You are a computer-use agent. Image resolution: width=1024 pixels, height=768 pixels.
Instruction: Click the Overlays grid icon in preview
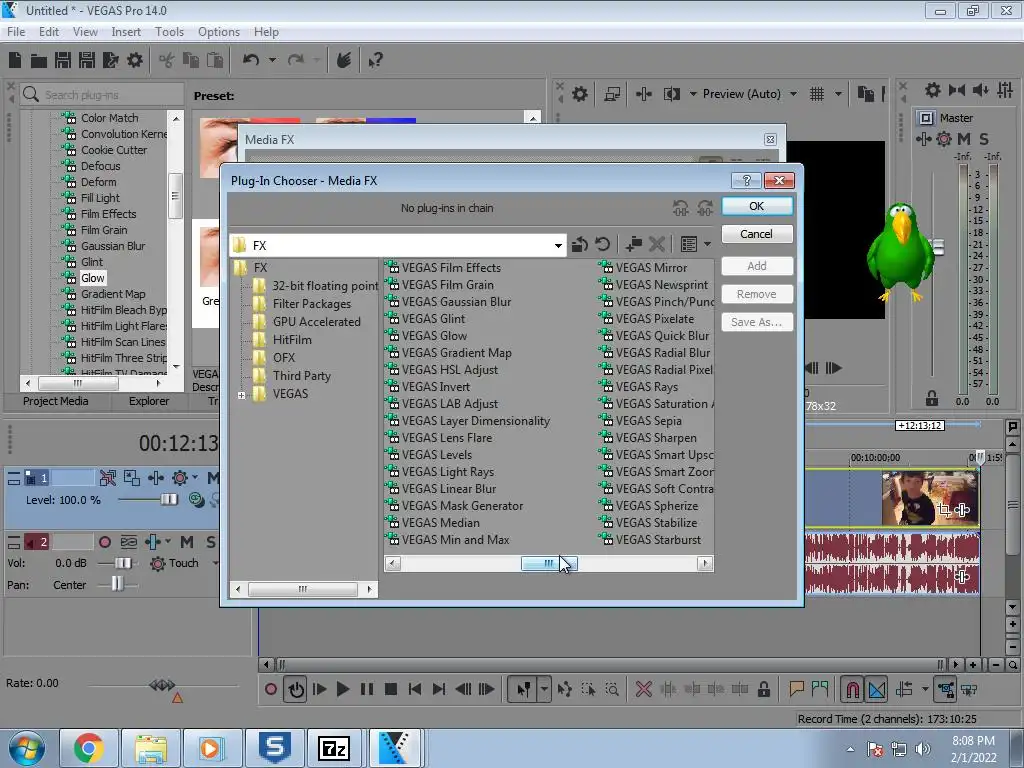click(817, 94)
